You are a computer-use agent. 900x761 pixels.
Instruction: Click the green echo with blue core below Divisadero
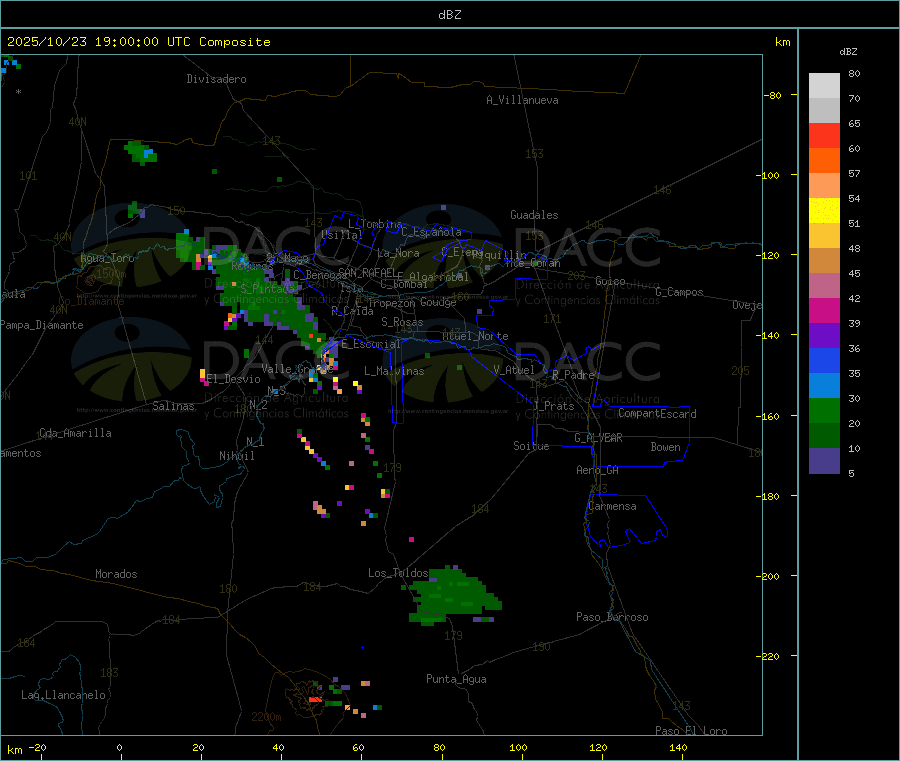[x=141, y=153]
